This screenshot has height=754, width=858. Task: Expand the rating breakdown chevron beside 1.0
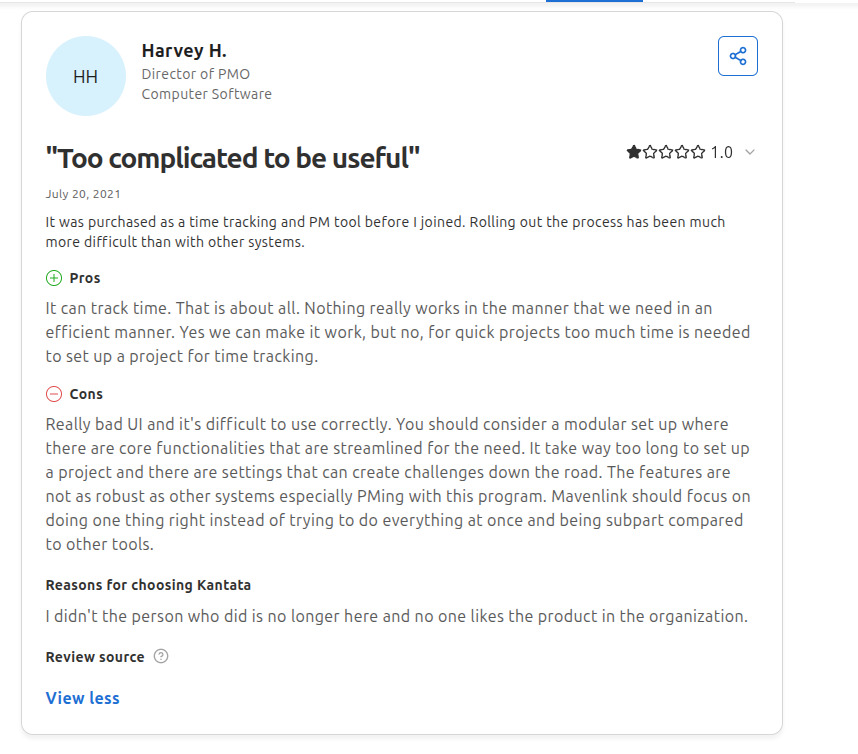click(750, 153)
